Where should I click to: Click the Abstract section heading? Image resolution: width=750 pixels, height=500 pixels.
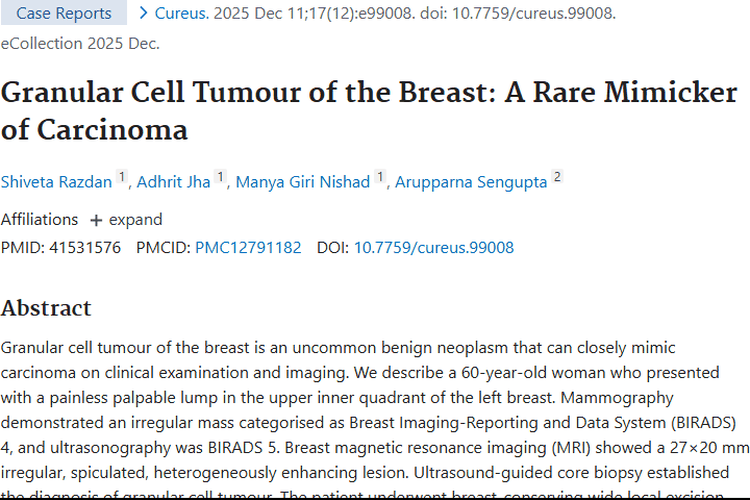tap(46, 307)
